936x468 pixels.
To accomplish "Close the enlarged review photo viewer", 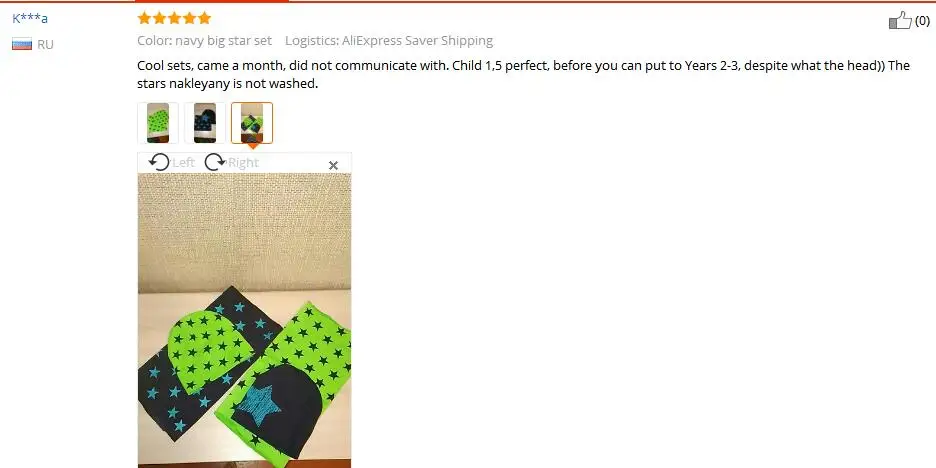I will coord(334,165).
